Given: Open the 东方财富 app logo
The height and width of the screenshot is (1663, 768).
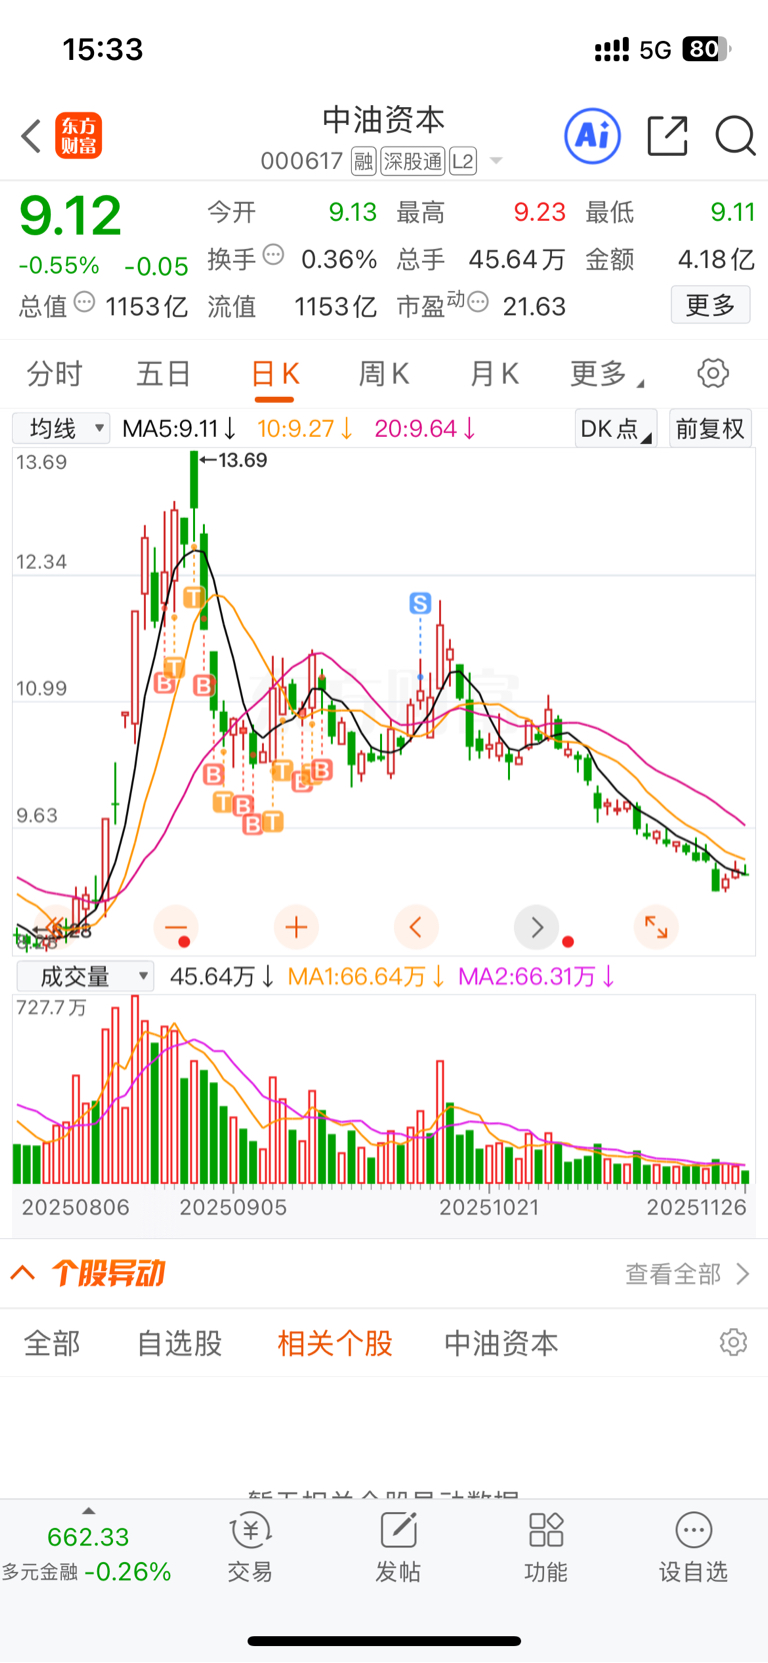Looking at the screenshot, I should tap(78, 136).
